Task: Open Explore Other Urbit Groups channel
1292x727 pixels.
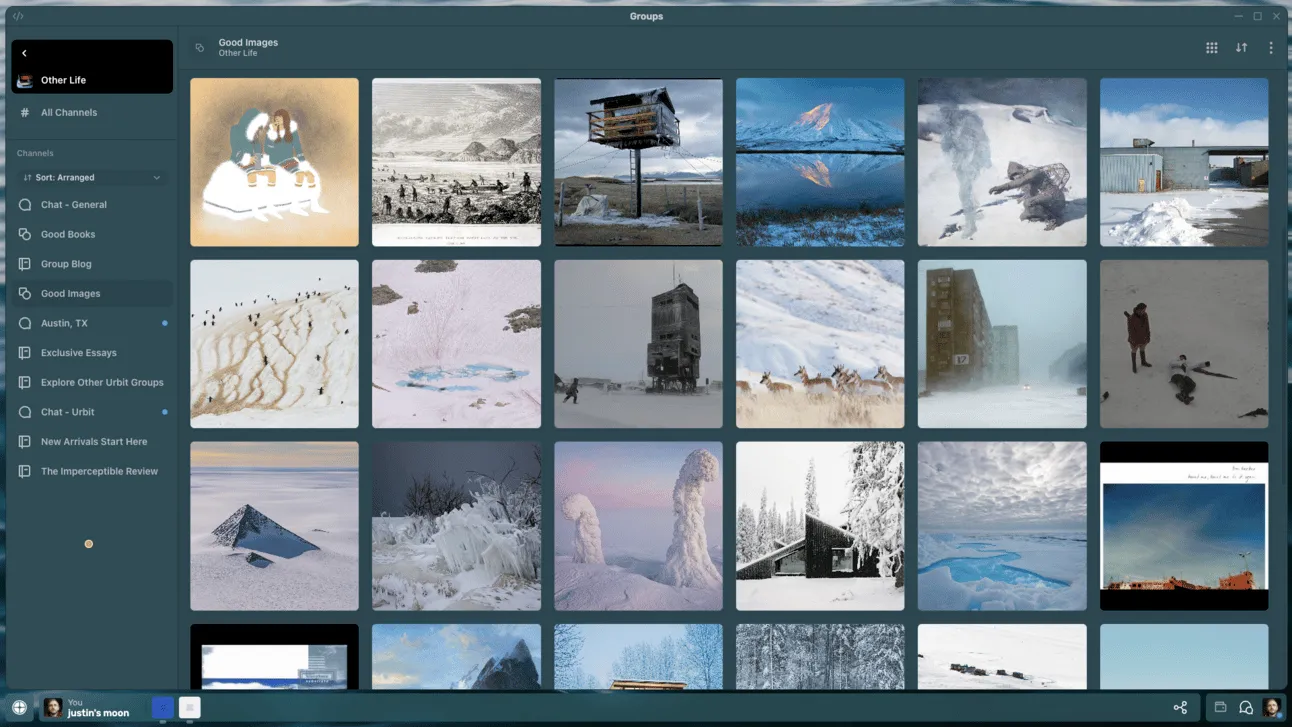Action: (92, 382)
